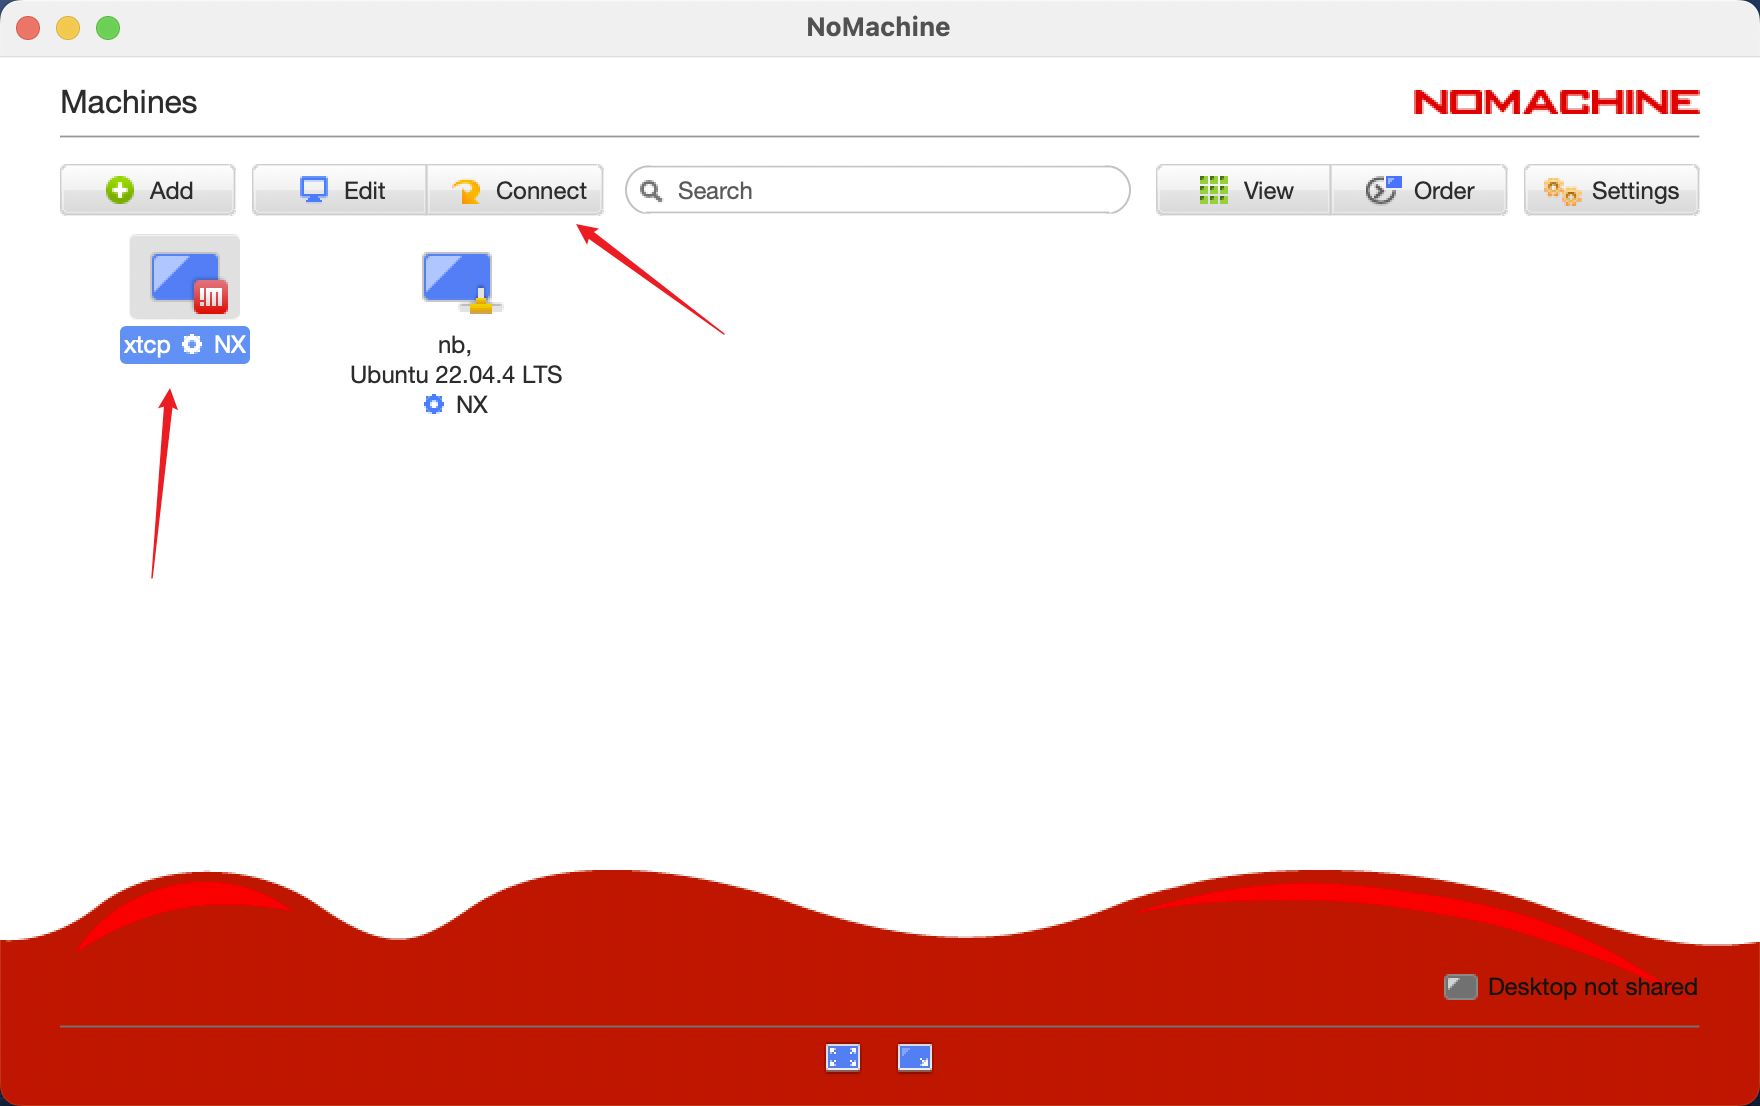The height and width of the screenshot is (1106, 1760).
Task: Click the resize-window icon in the footer
Action: [915, 1057]
